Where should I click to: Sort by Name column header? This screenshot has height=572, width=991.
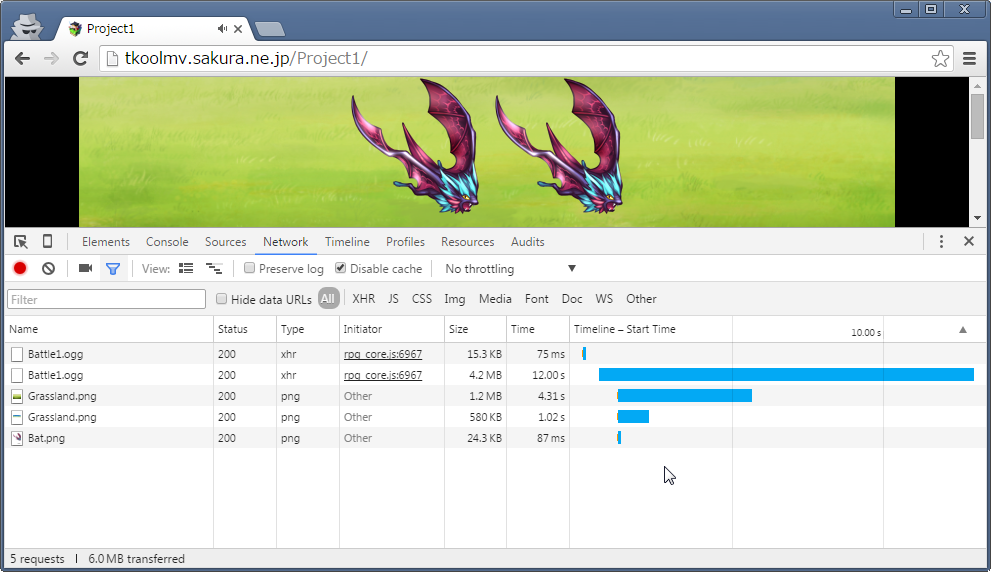coord(109,329)
